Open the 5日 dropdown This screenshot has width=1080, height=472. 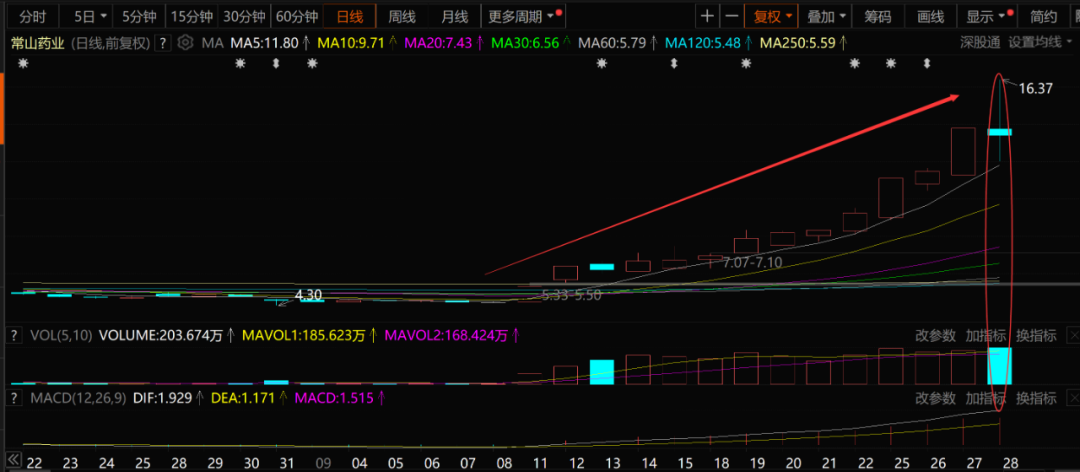92,17
